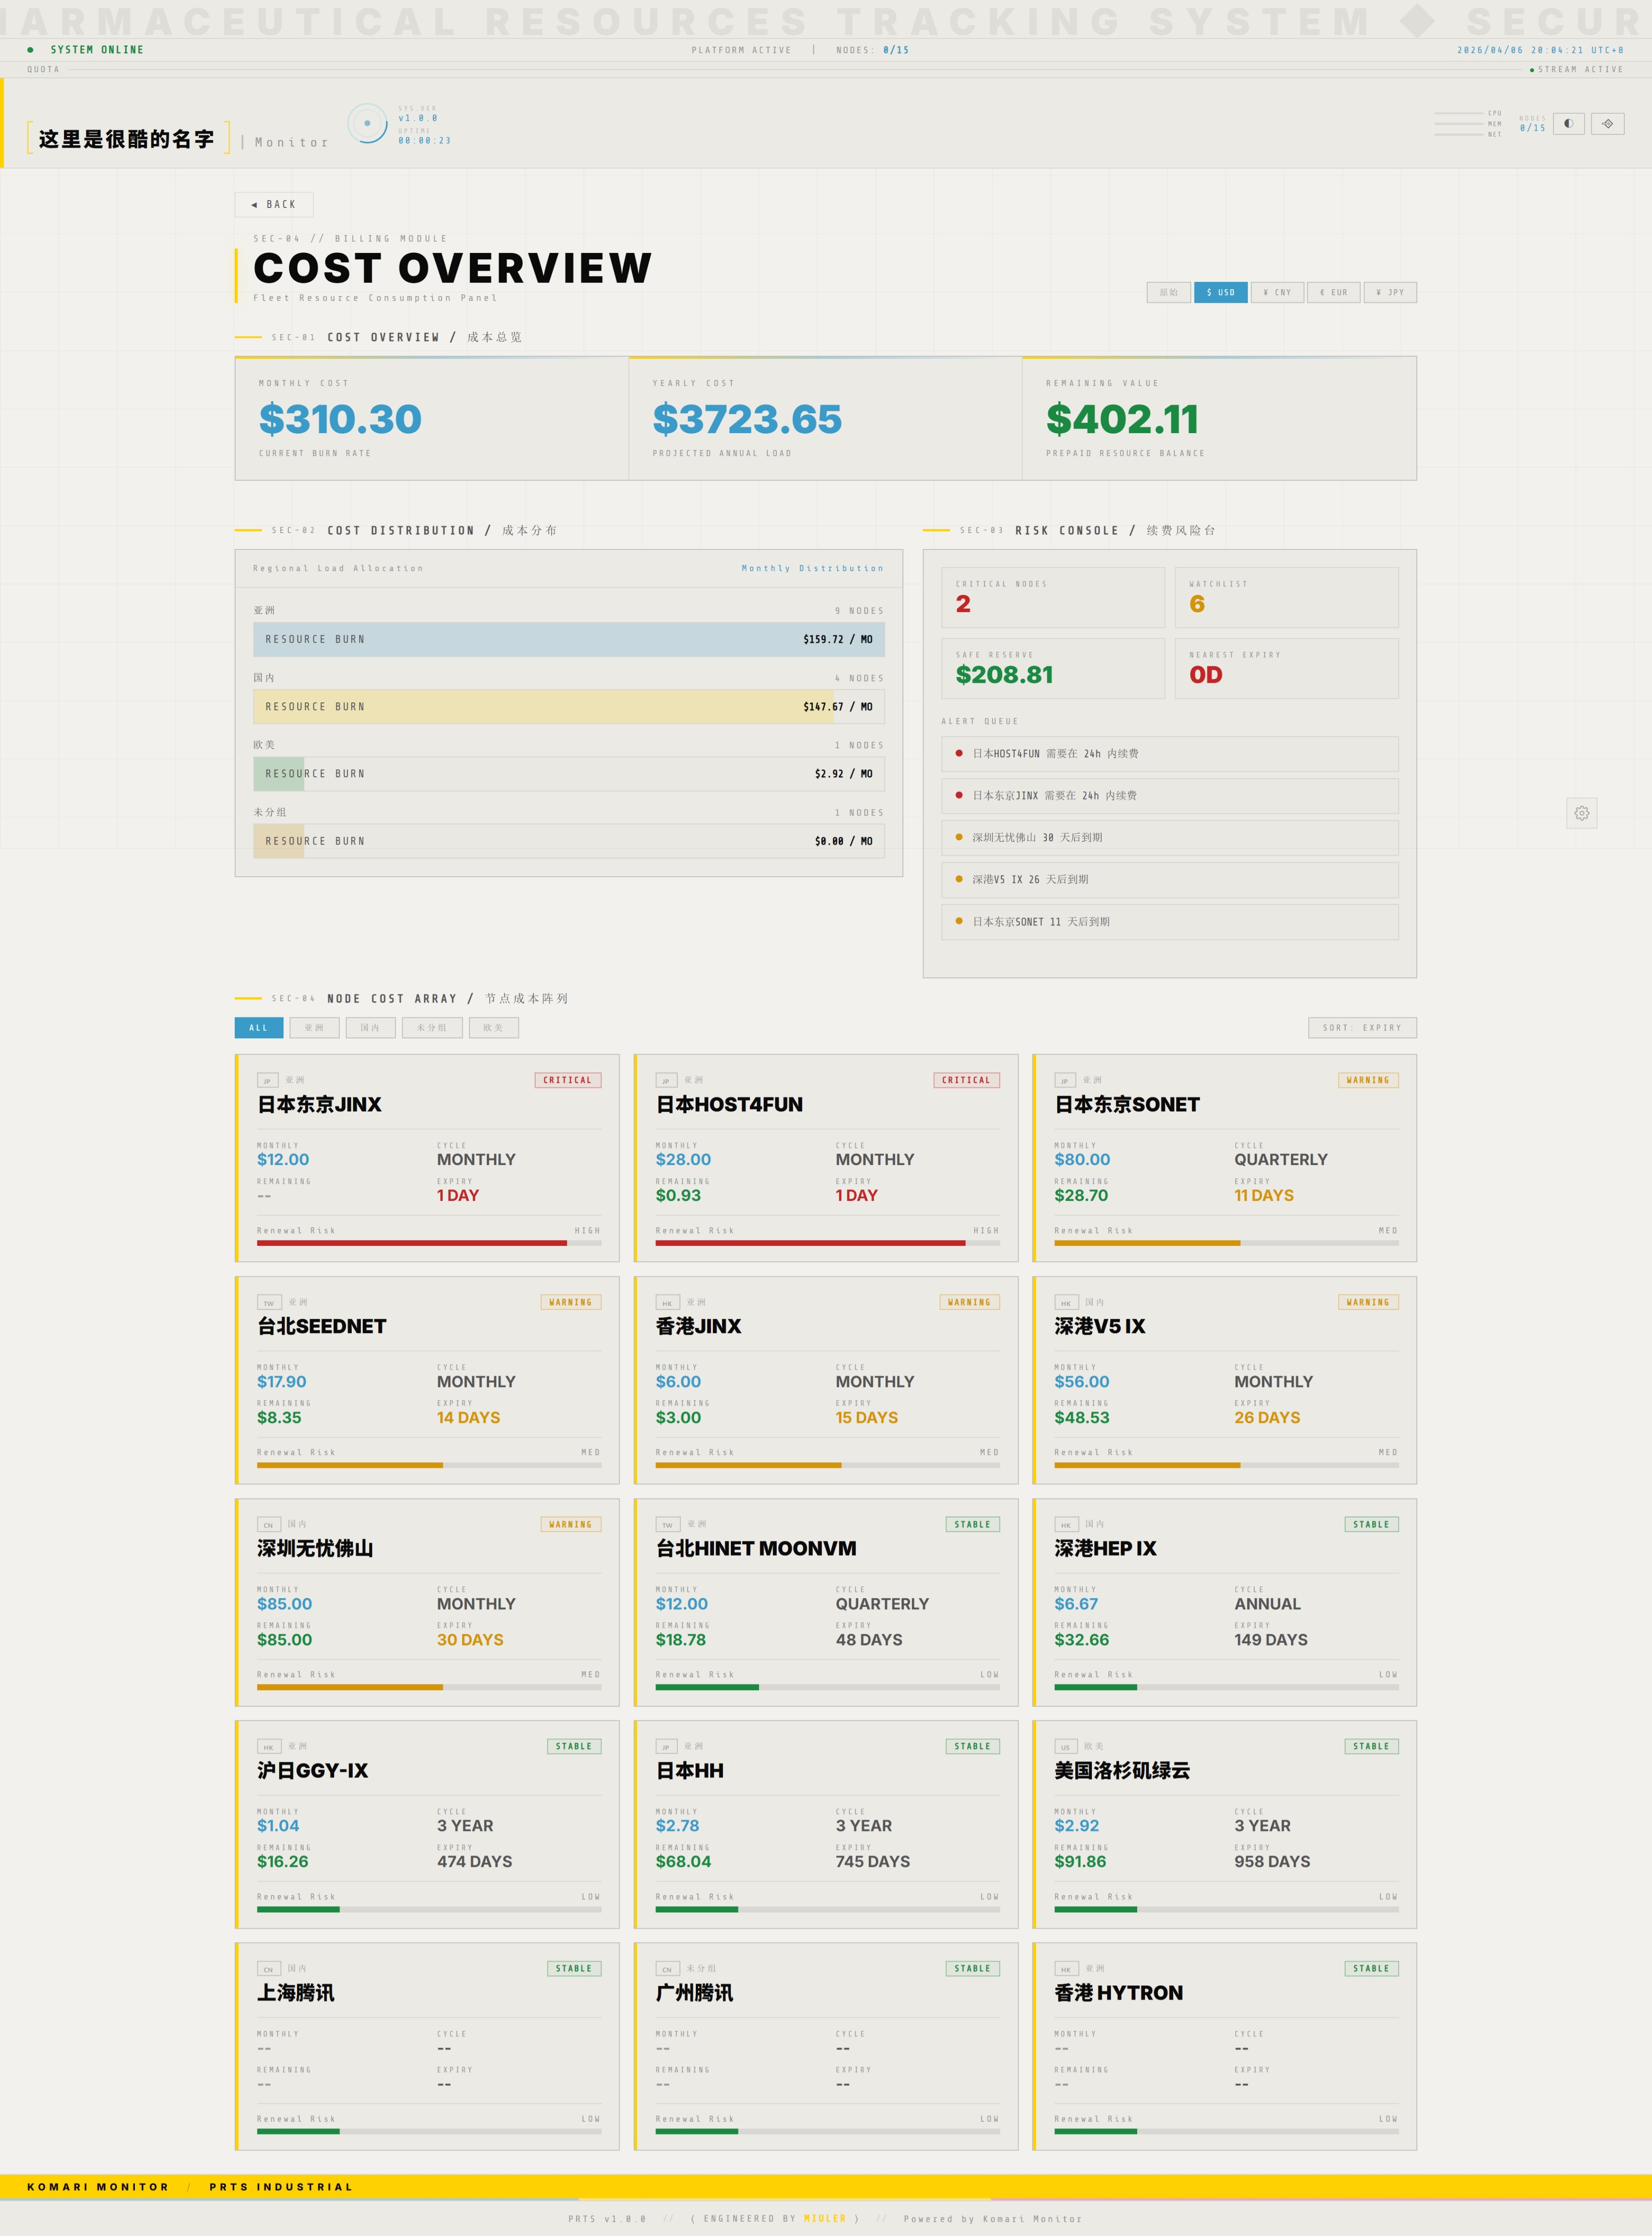This screenshot has height=2236, width=1652.
Task: Go back with the BACK button
Action: tap(274, 205)
